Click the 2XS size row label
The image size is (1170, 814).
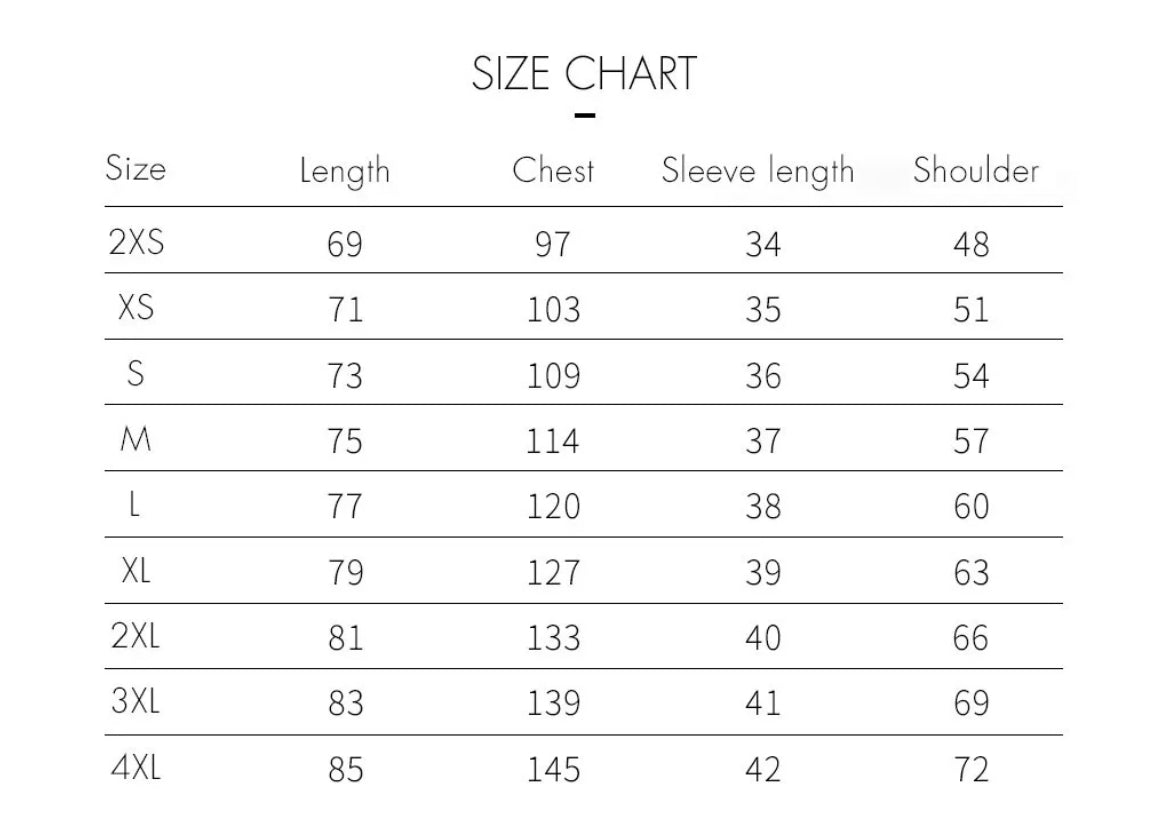(x=135, y=242)
